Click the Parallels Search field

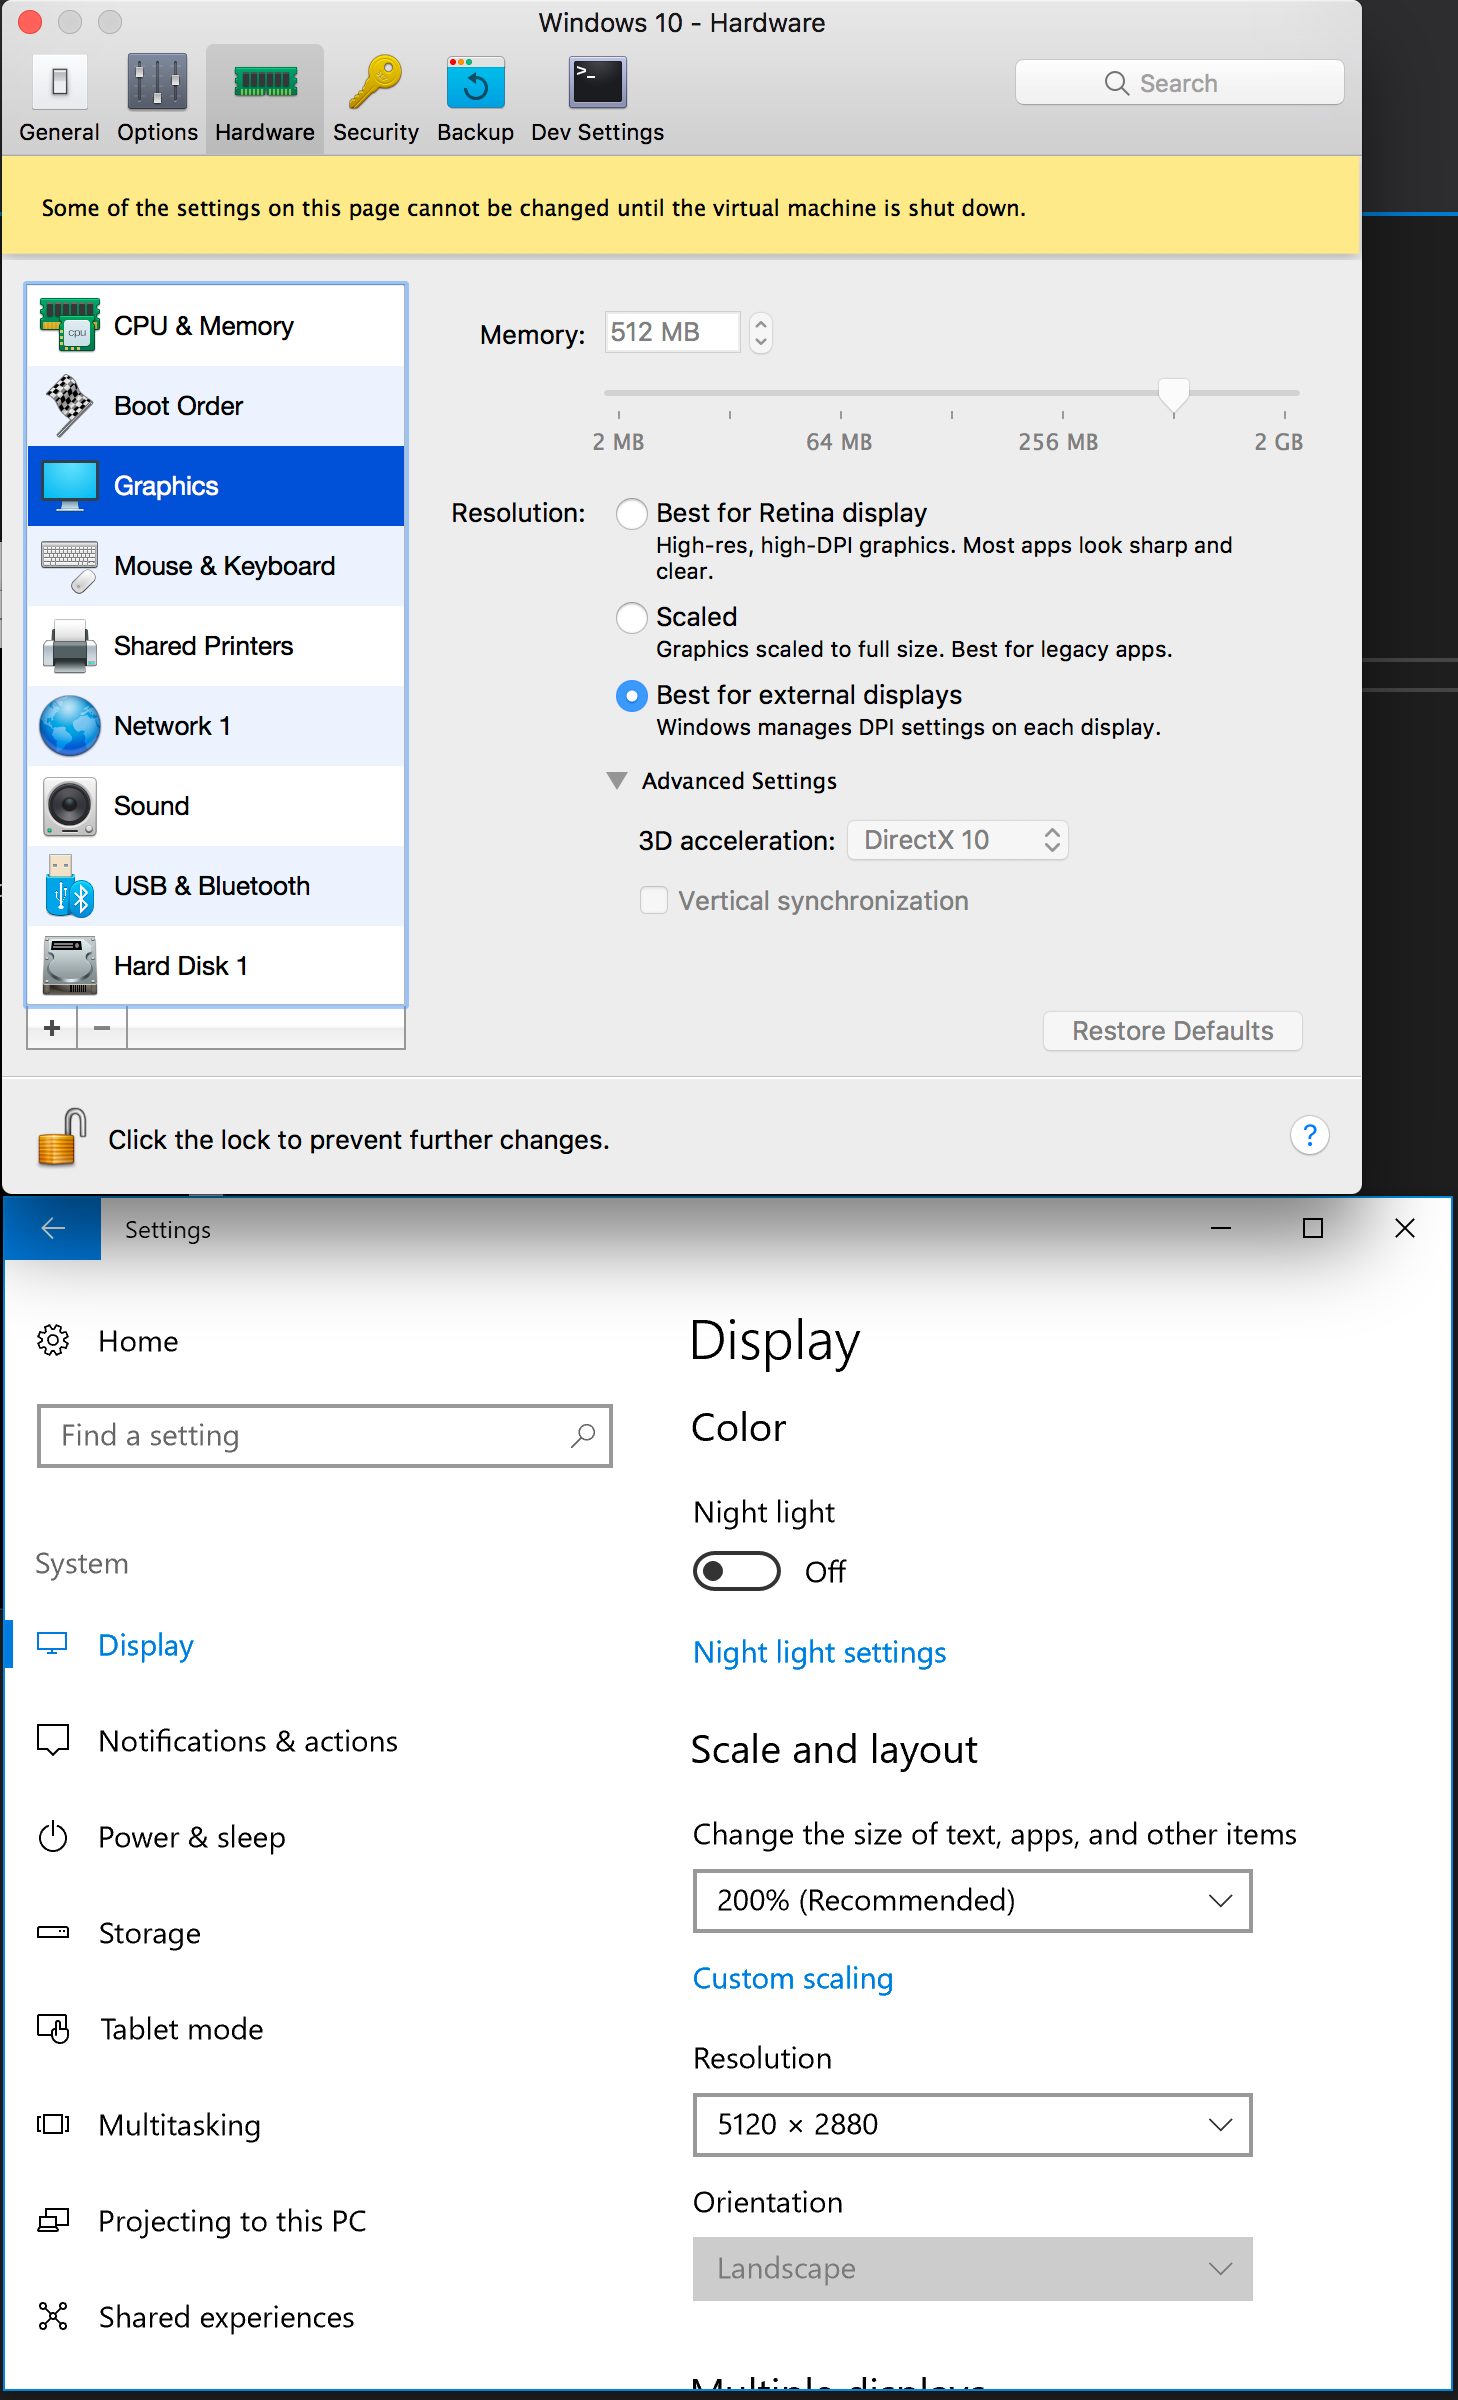pyautogui.click(x=1180, y=83)
